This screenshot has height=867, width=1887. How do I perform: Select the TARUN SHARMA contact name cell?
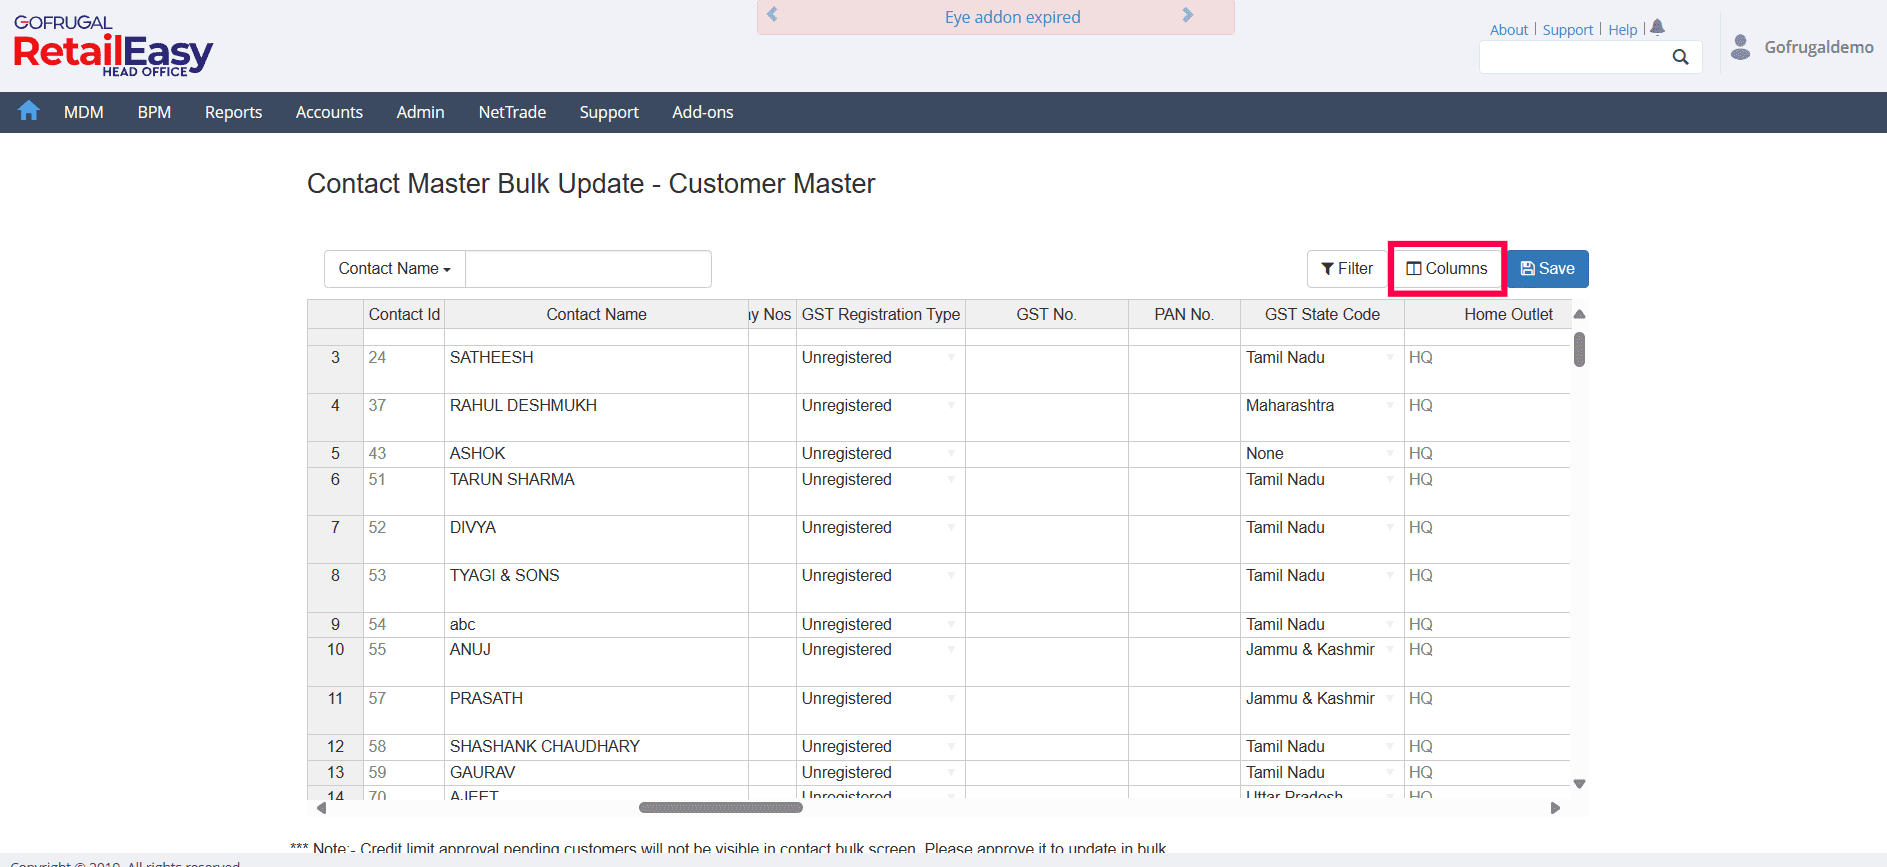pos(596,491)
